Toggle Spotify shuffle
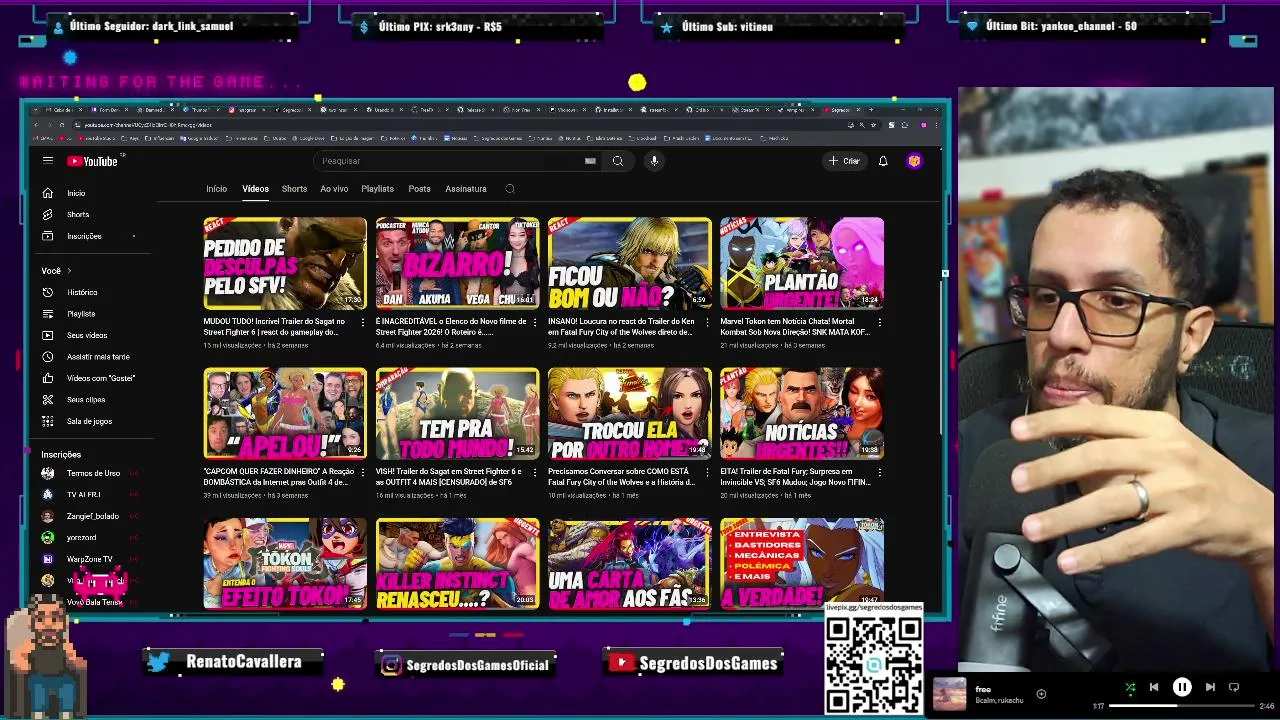 tap(1130, 687)
